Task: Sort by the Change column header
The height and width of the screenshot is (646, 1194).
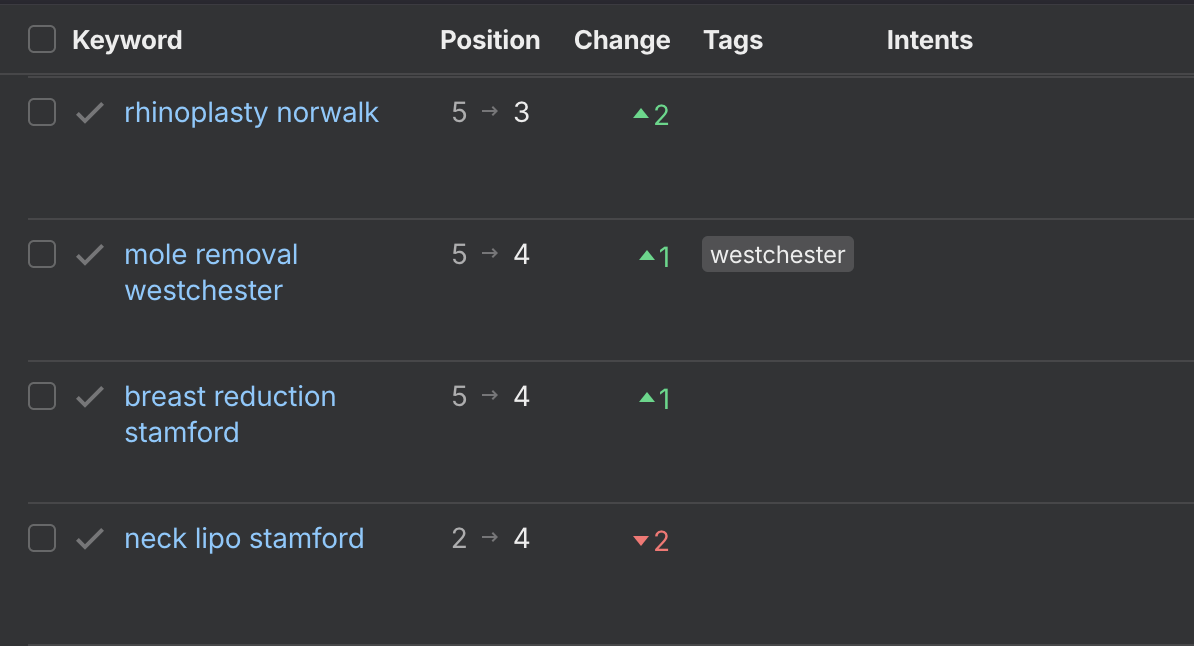Action: tap(622, 40)
